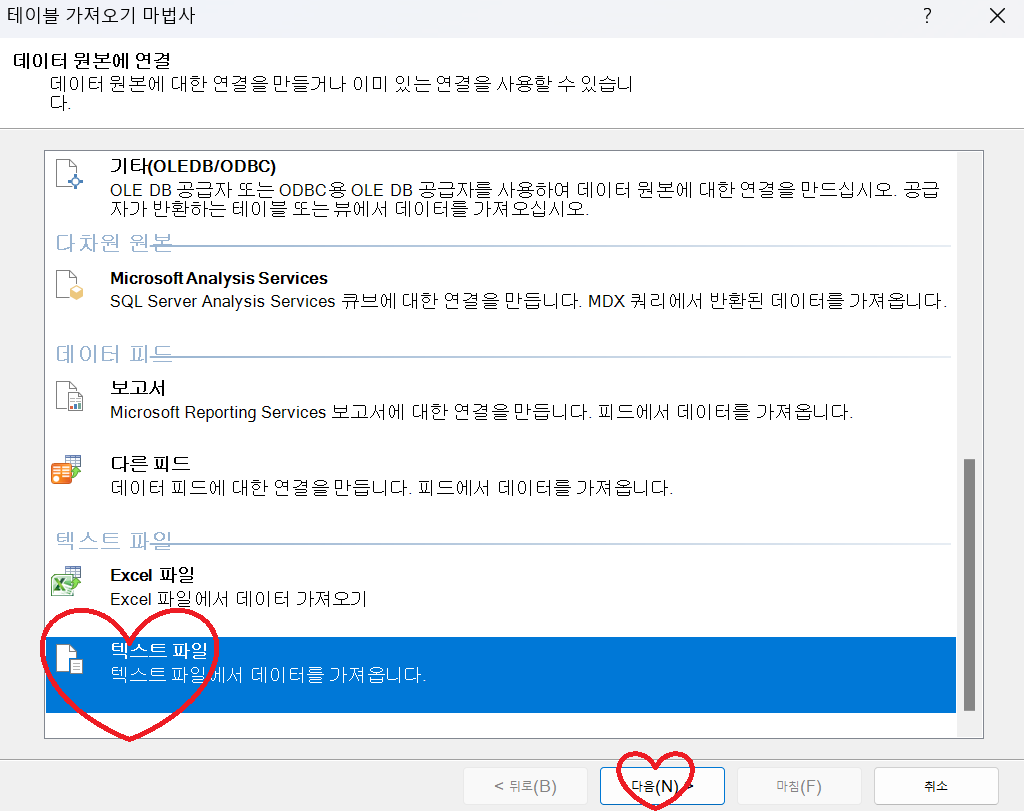Click the SQL Server Analysis Services description
Screen dimensions: 1024x811
pyautogui.click(x=528, y=301)
